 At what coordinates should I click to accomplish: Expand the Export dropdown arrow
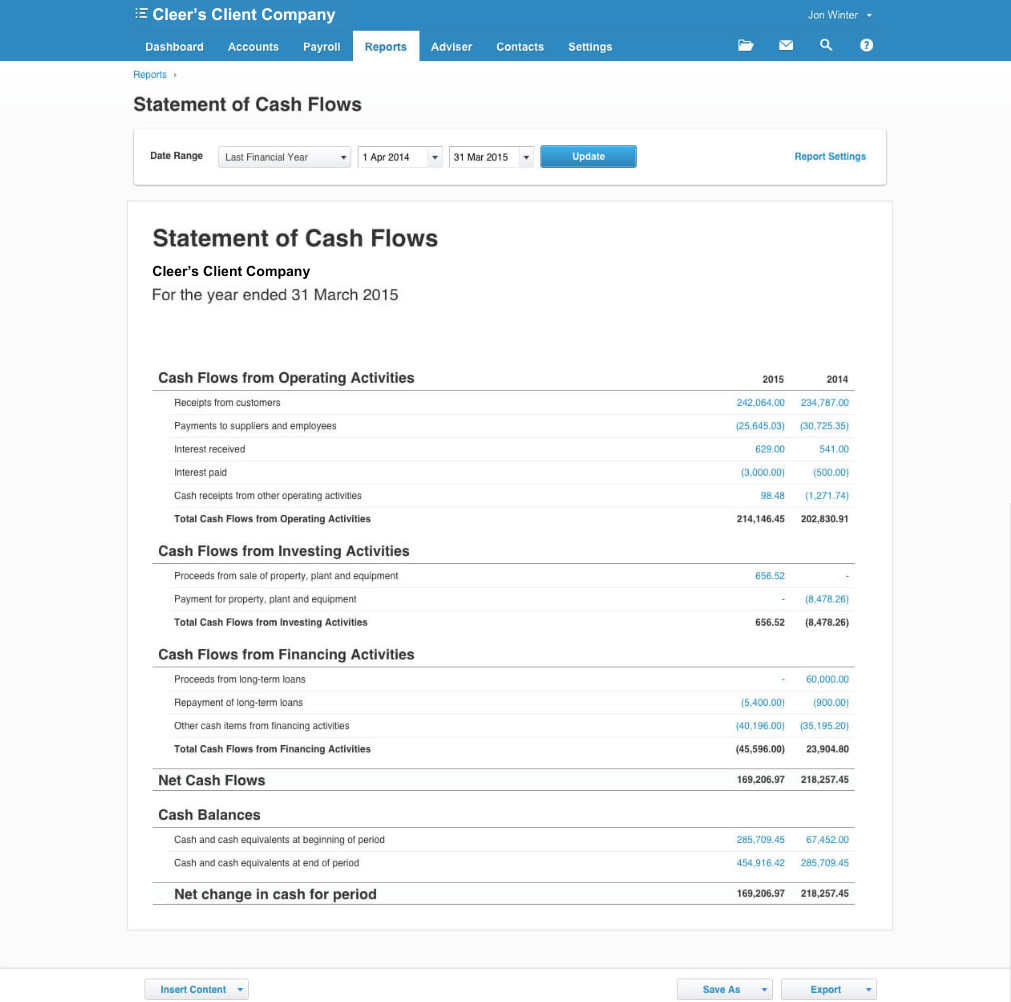click(869, 989)
